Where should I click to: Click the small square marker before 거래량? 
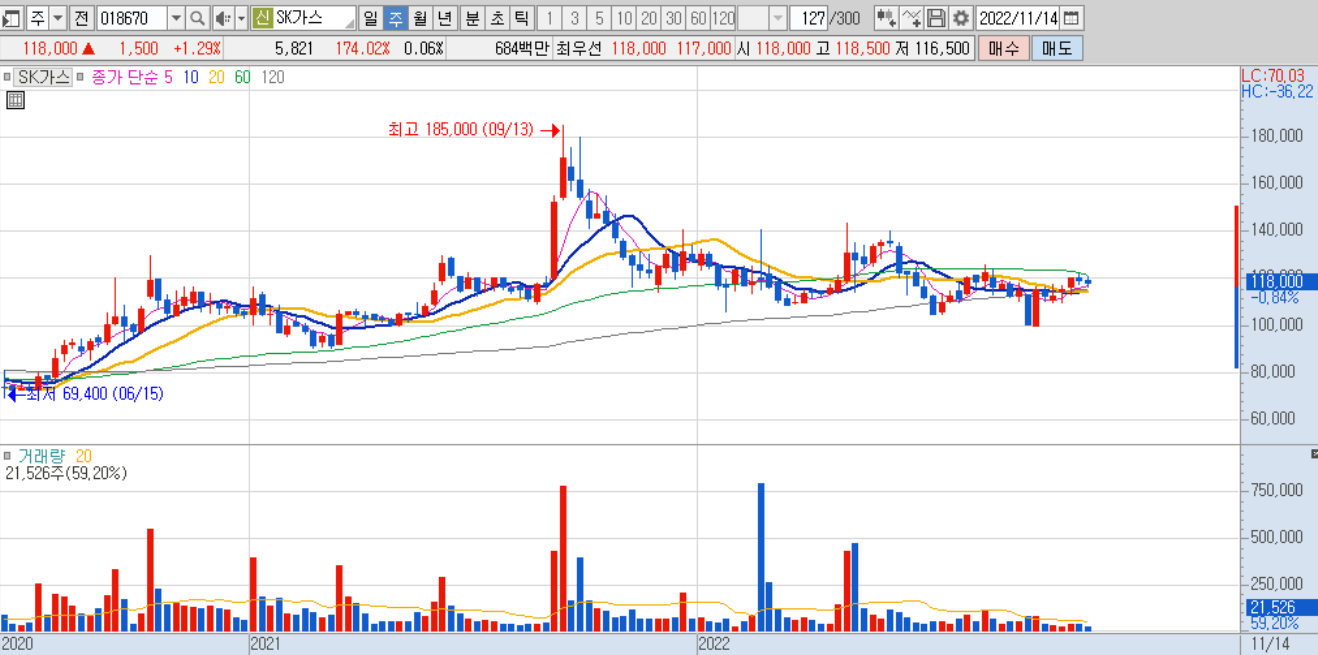(x=7, y=455)
